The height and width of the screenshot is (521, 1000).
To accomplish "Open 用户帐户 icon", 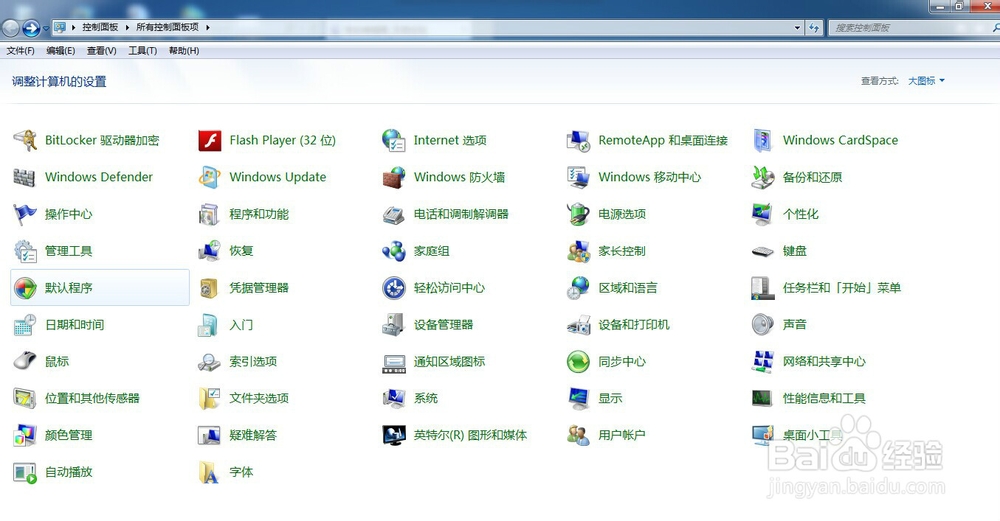I will pyautogui.click(x=578, y=436).
